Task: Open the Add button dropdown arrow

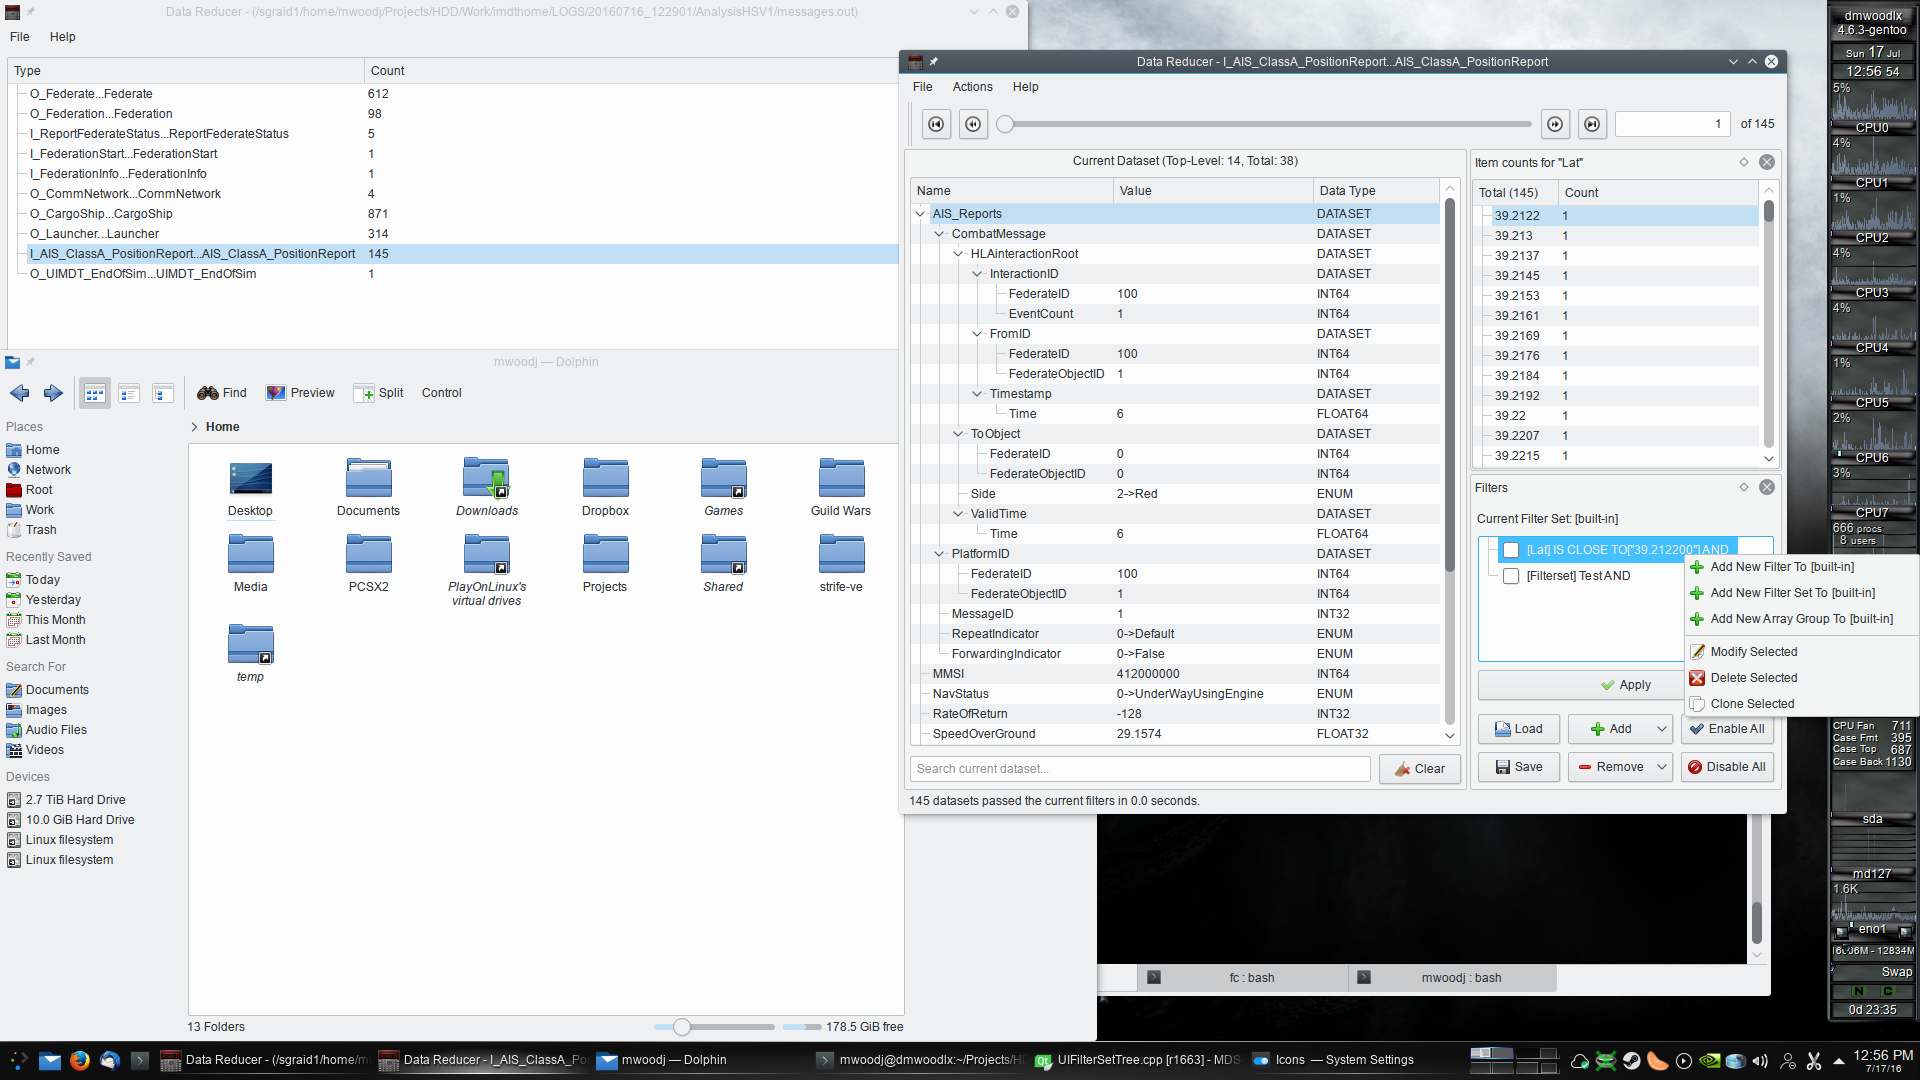Action: tap(1661, 729)
